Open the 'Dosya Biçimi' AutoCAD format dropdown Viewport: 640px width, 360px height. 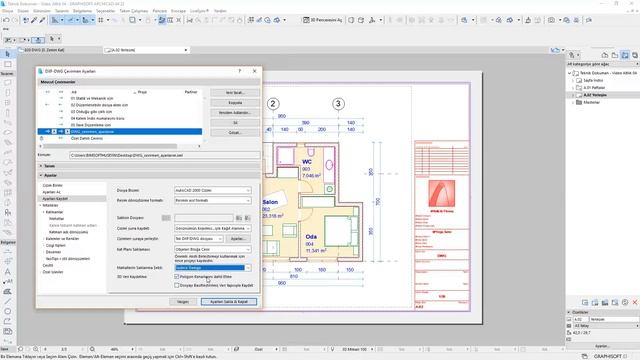[213, 191]
